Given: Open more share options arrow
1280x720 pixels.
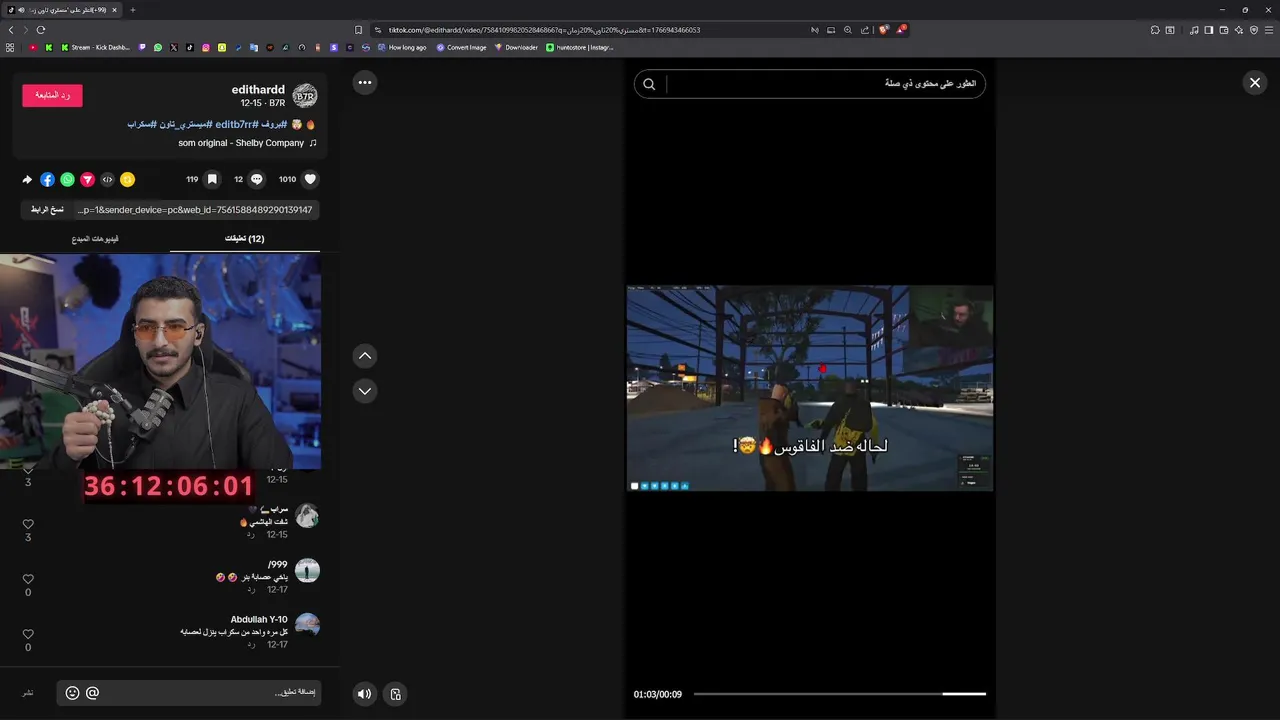Looking at the screenshot, I should 27,179.
